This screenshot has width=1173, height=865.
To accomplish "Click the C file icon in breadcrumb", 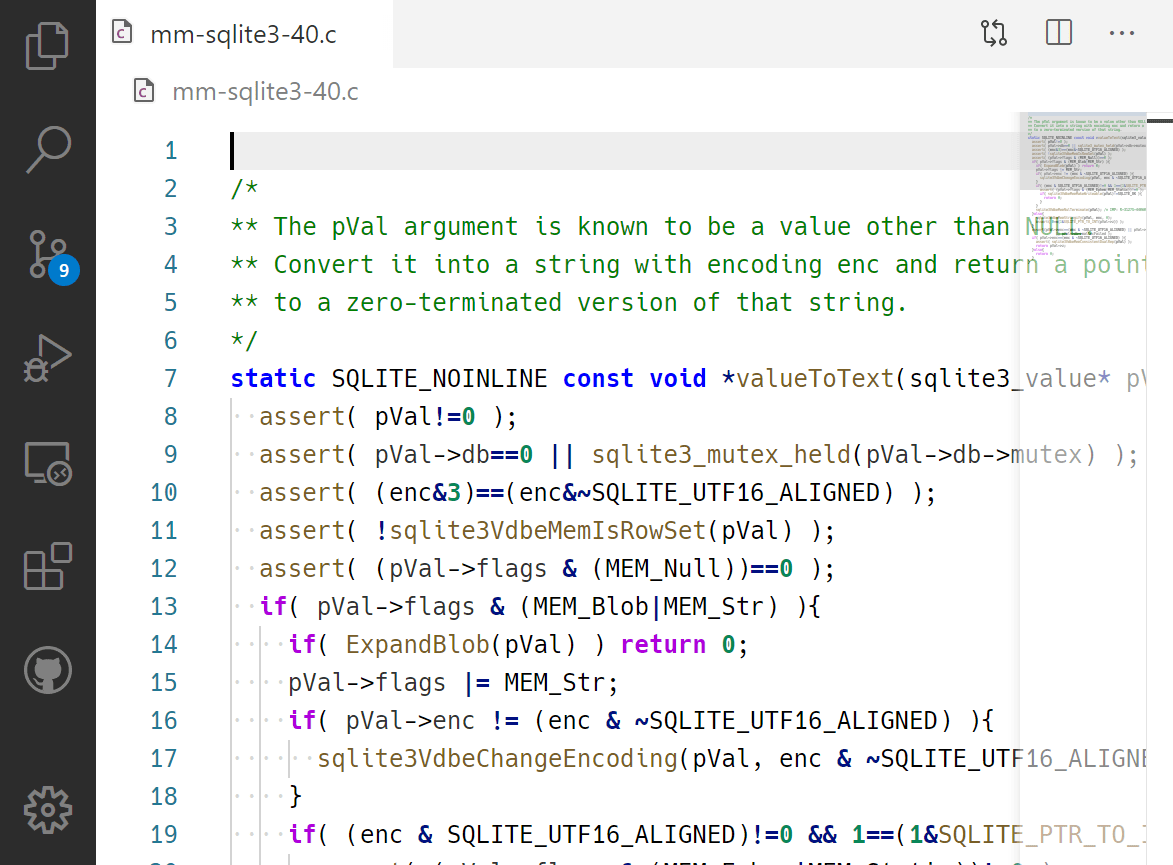I will click(x=144, y=92).
